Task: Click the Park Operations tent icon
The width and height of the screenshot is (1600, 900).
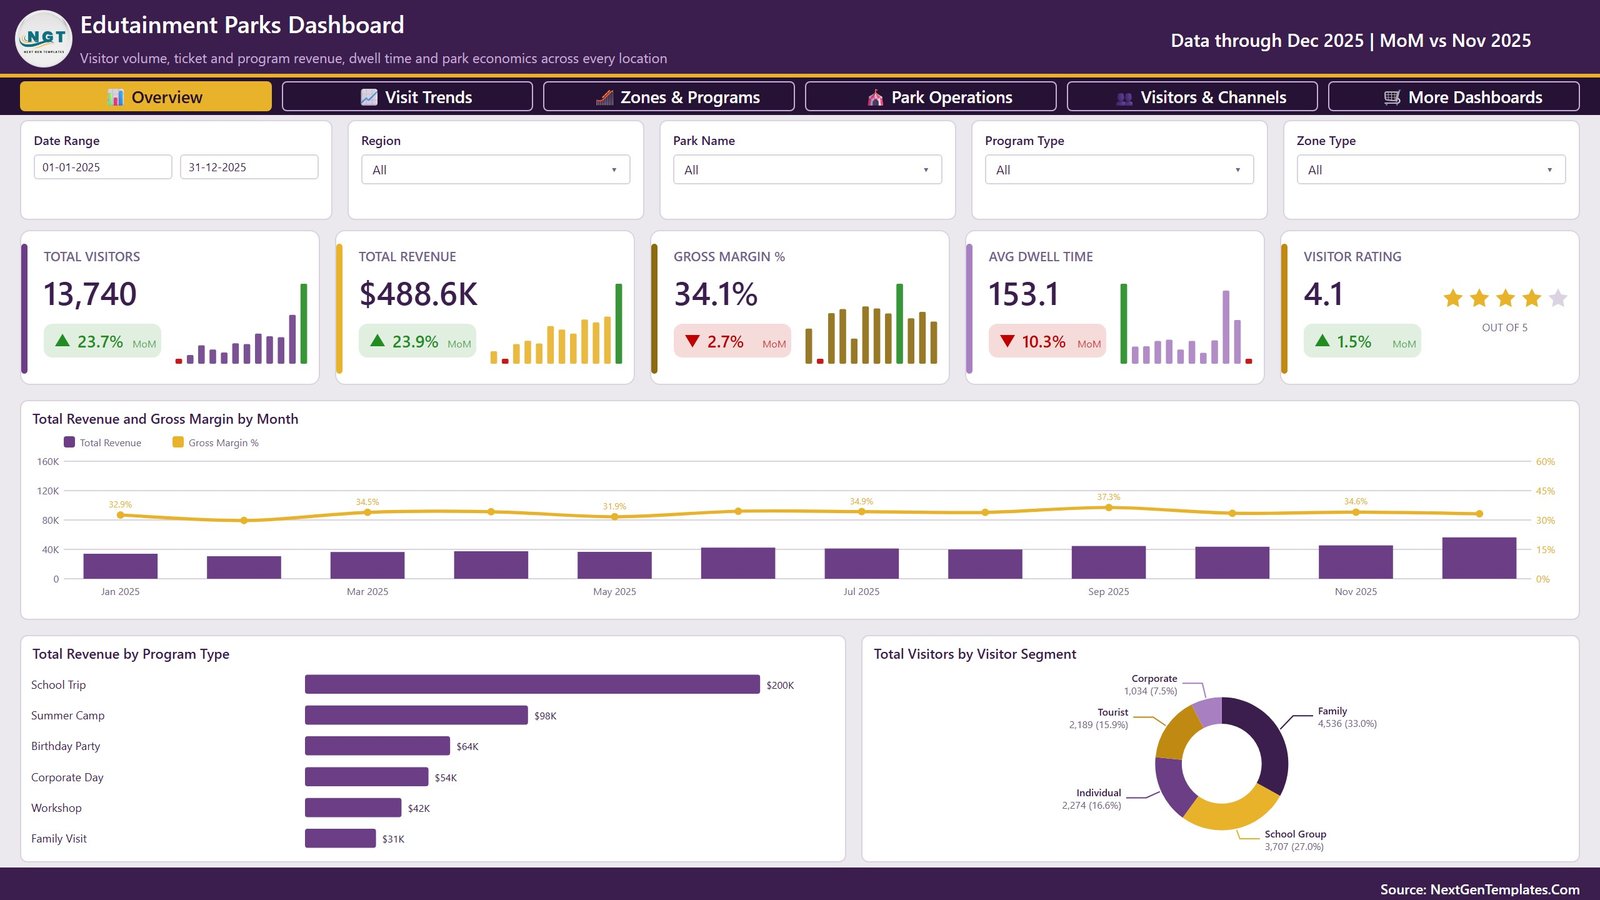Action: click(875, 97)
